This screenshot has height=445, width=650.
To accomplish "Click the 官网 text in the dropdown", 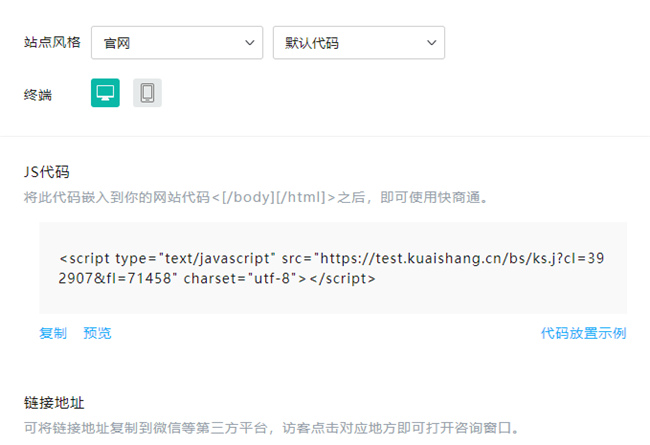I will pos(118,43).
